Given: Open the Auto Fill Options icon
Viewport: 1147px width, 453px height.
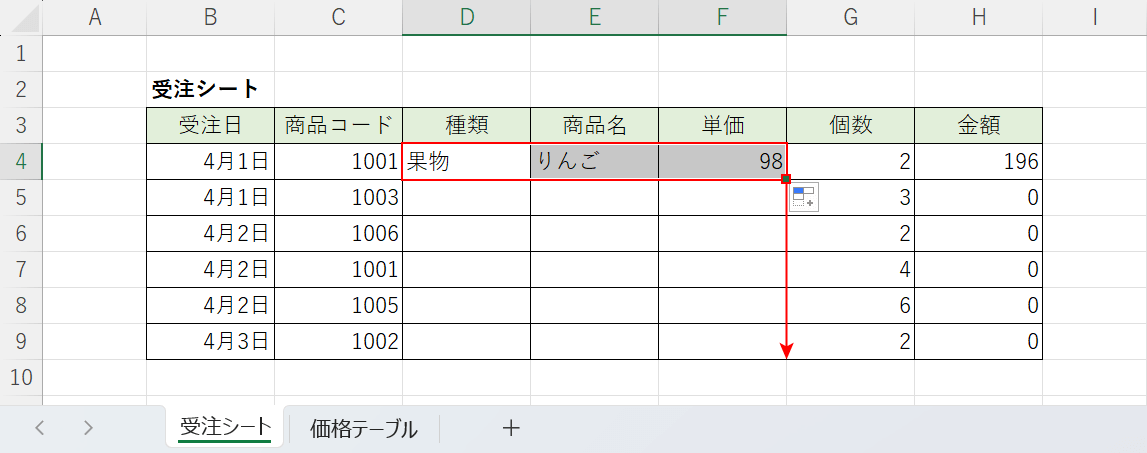Looking at the screenshot, I should click(804, 197).
